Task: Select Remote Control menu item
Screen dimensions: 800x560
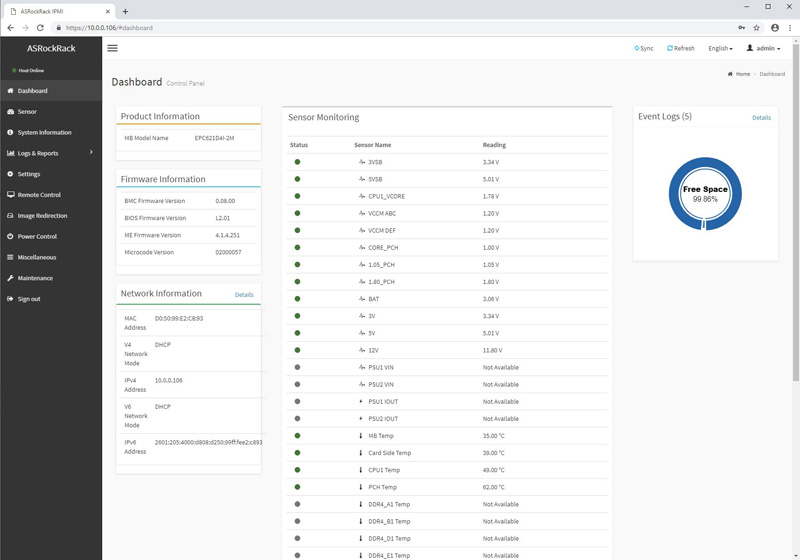Action: pos(39,195)
